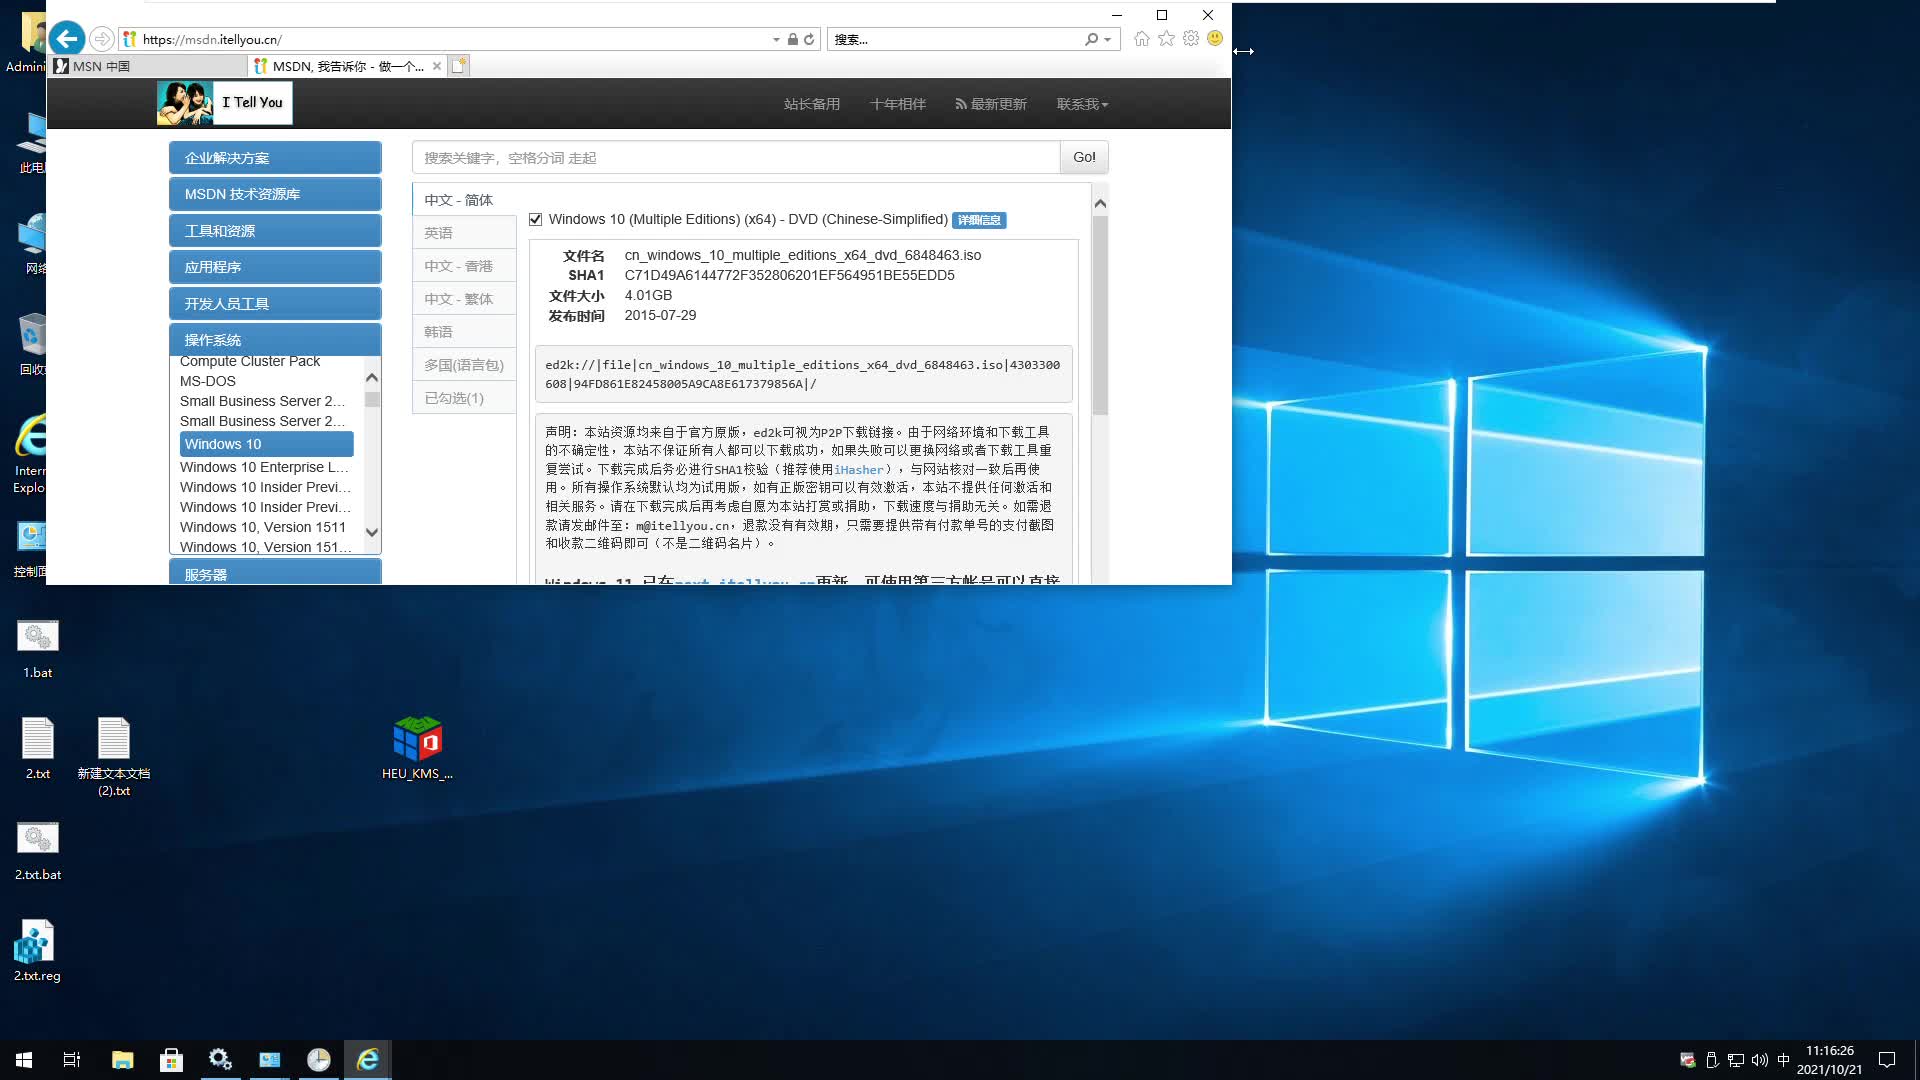Open the browser tools gear icon
Screen dimensions: 1920x1080
pyautogui.click(x=1190, y=38)
